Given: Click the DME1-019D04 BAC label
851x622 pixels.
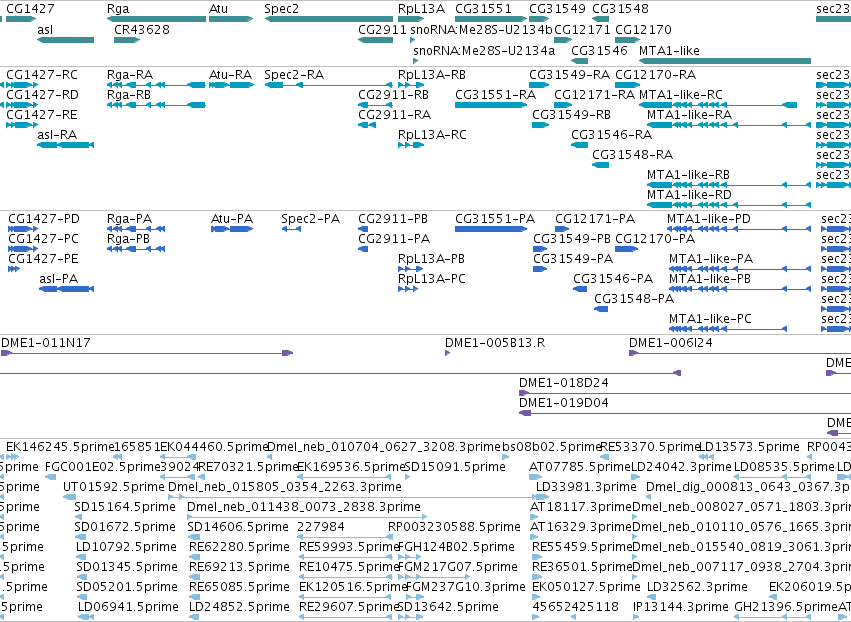Looking at the screenshot, I should click(564, 403).
